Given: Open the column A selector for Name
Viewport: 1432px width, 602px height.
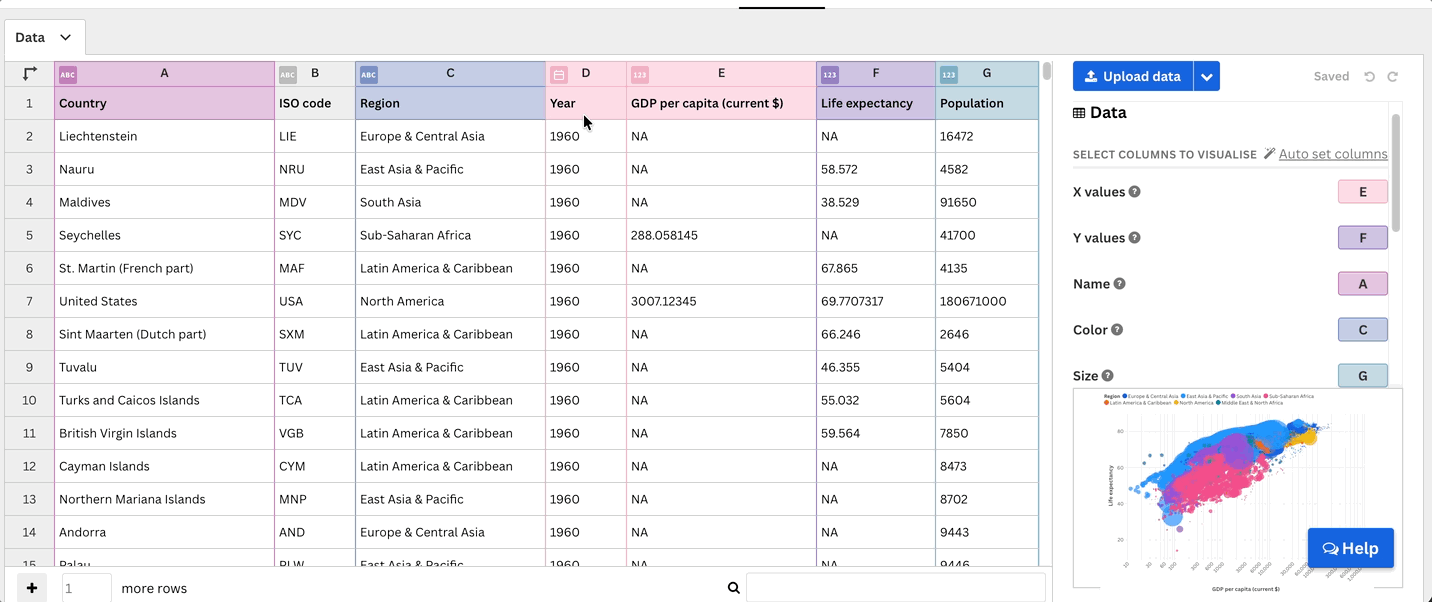Looking at the screenshot, I should pyautogui.click(x=1362, y=283).
